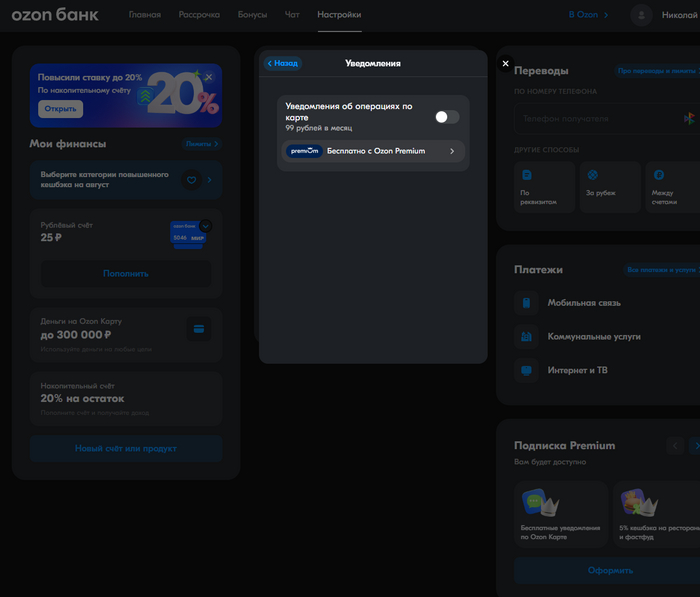
Task: Toggle card operation notifications switch
Action: pyautogui.click(x=447, y=117)
